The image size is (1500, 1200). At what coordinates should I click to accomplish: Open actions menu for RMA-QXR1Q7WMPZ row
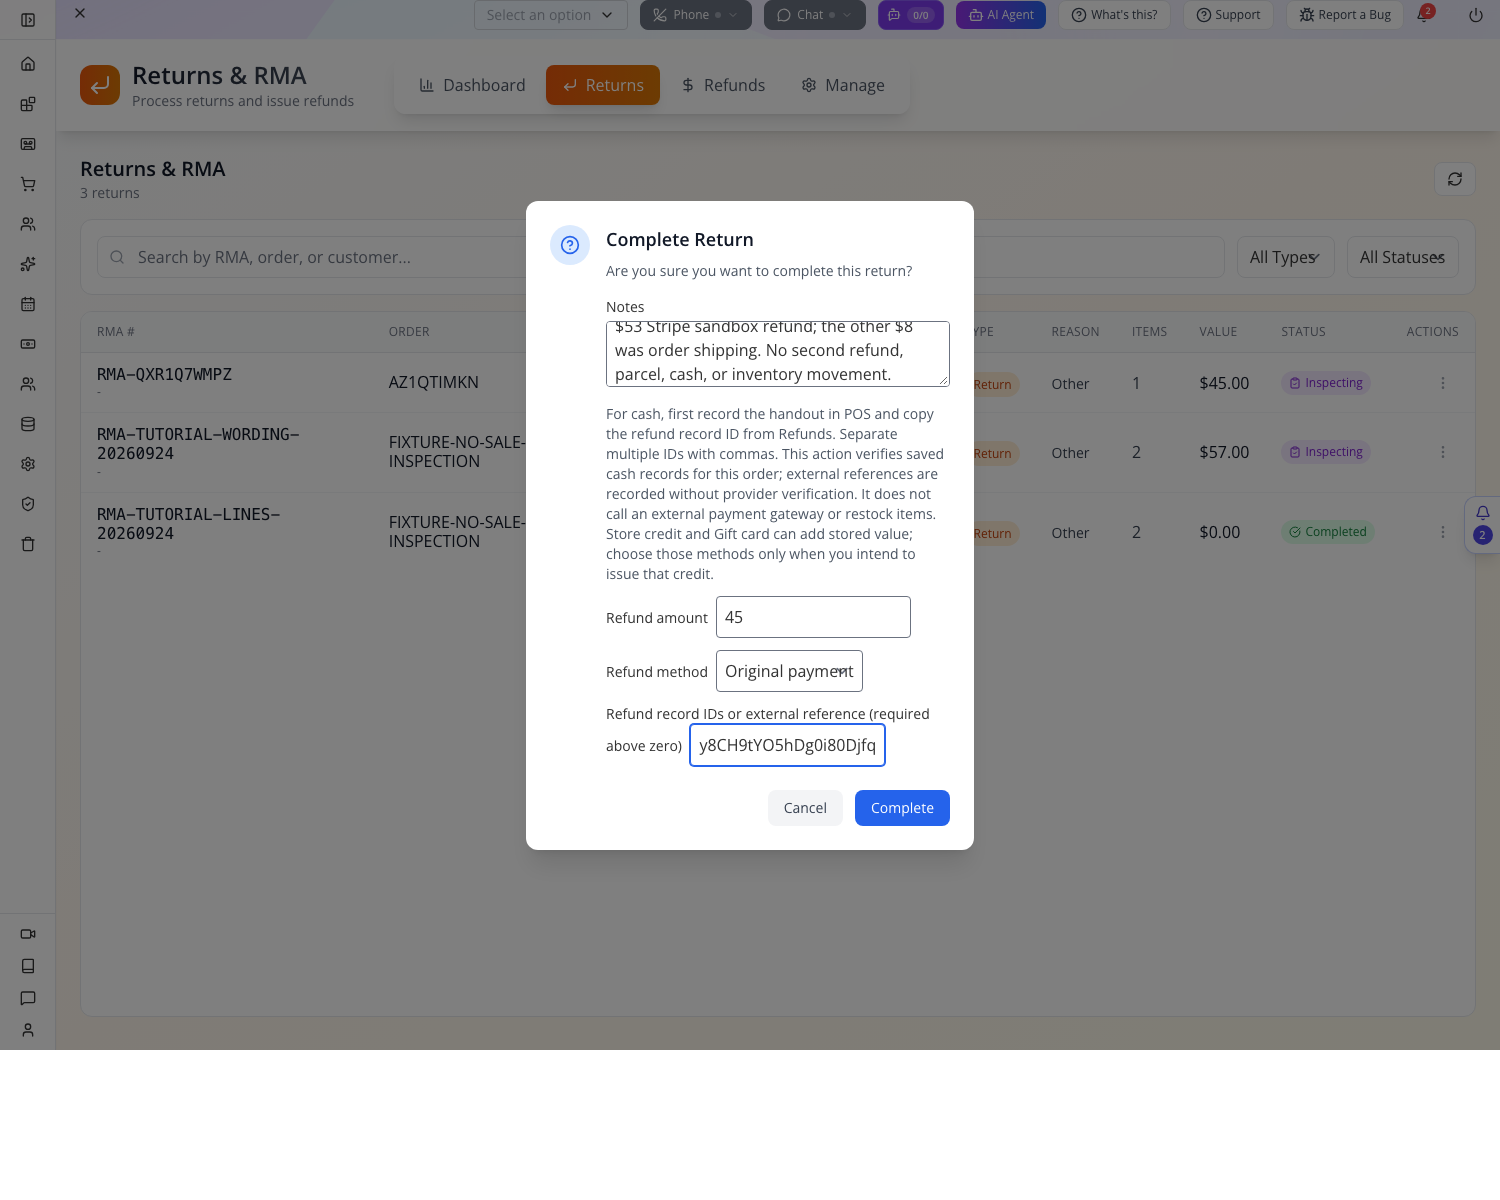click(x=1443, y=383)
